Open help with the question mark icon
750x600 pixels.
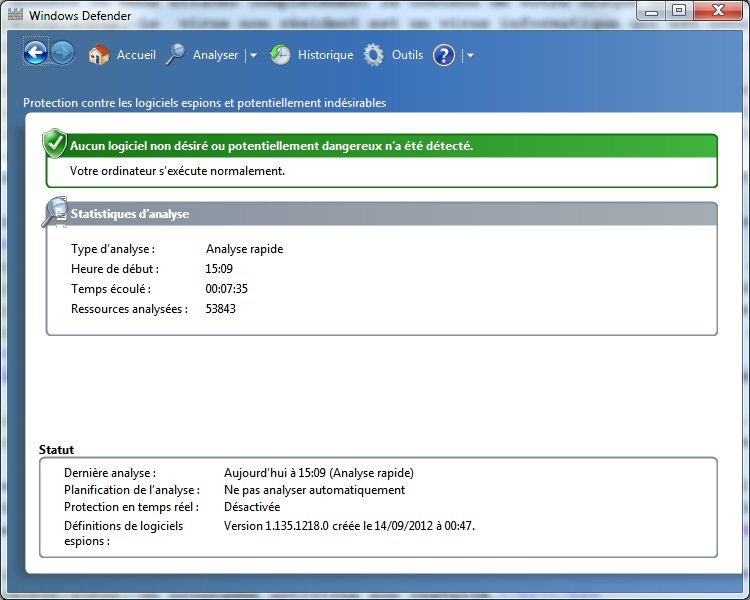444,56
